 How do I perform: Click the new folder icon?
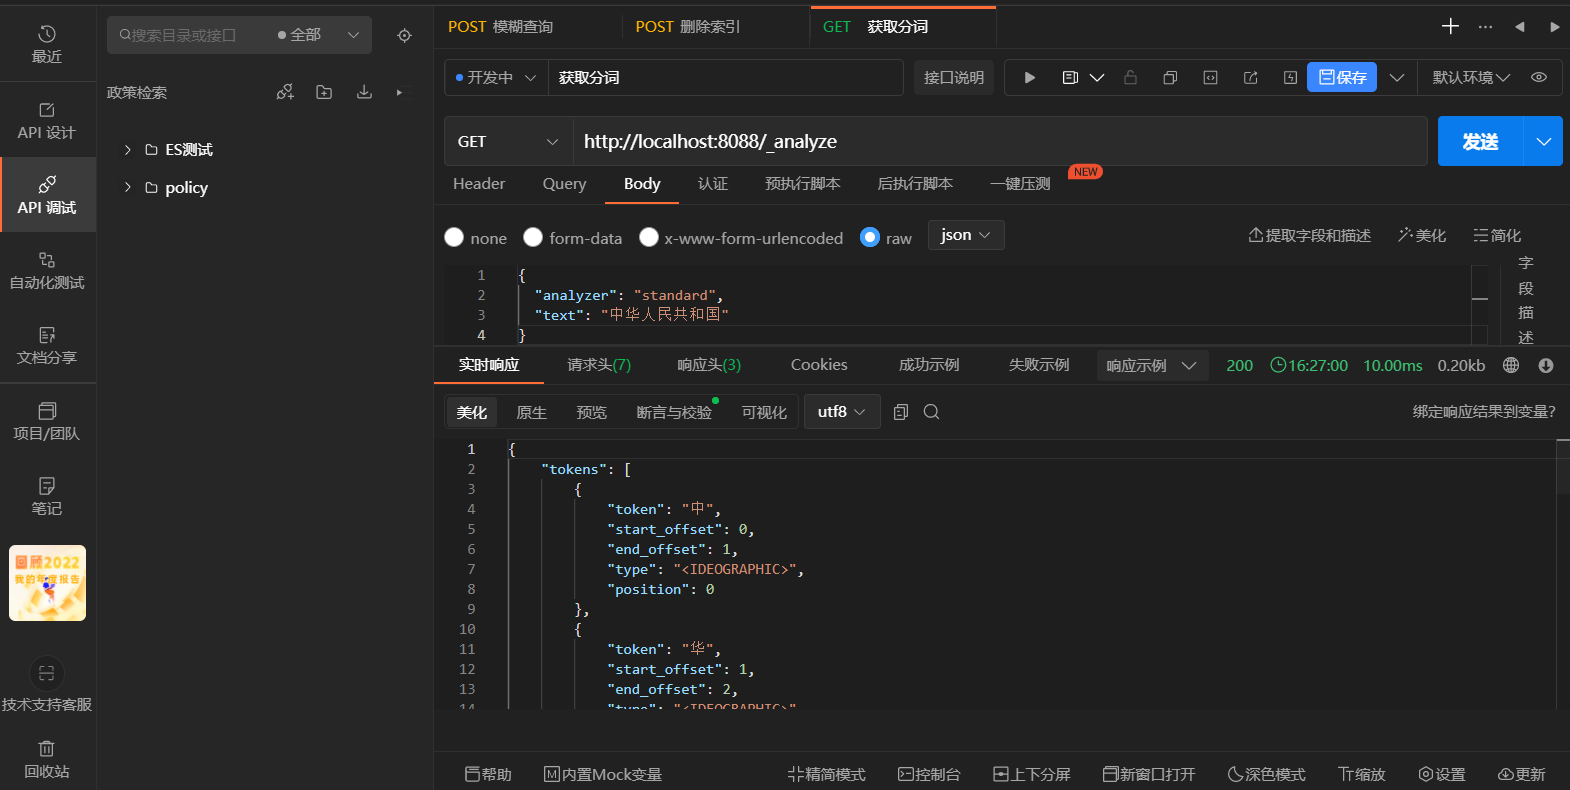(324, 92)
